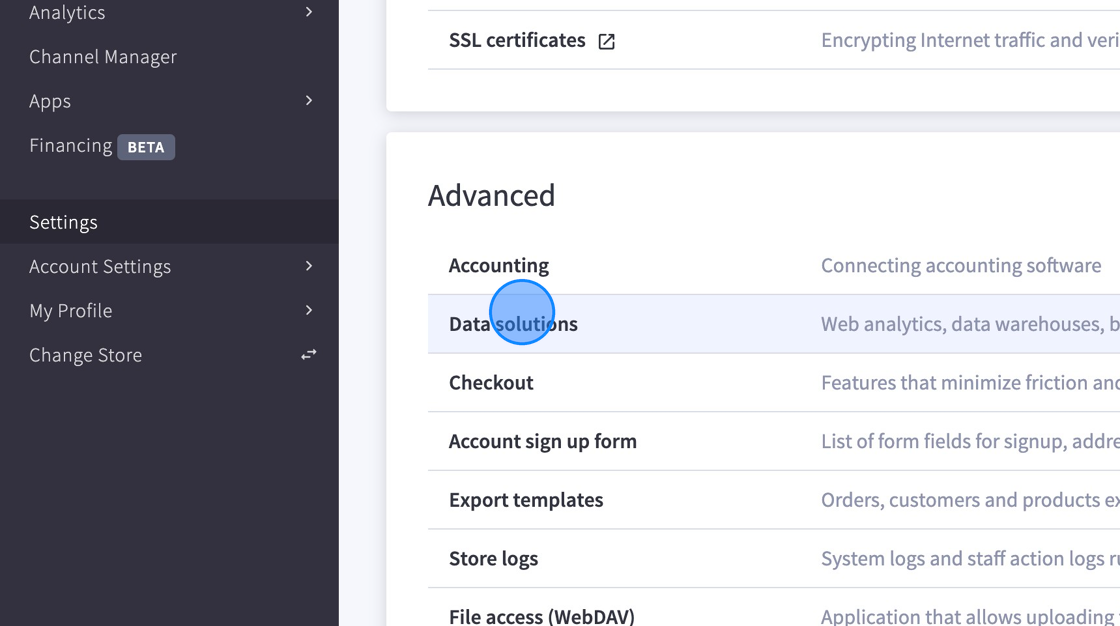Expand the My Profile chevron
The image size is (1120, 626).
(309, 310)
